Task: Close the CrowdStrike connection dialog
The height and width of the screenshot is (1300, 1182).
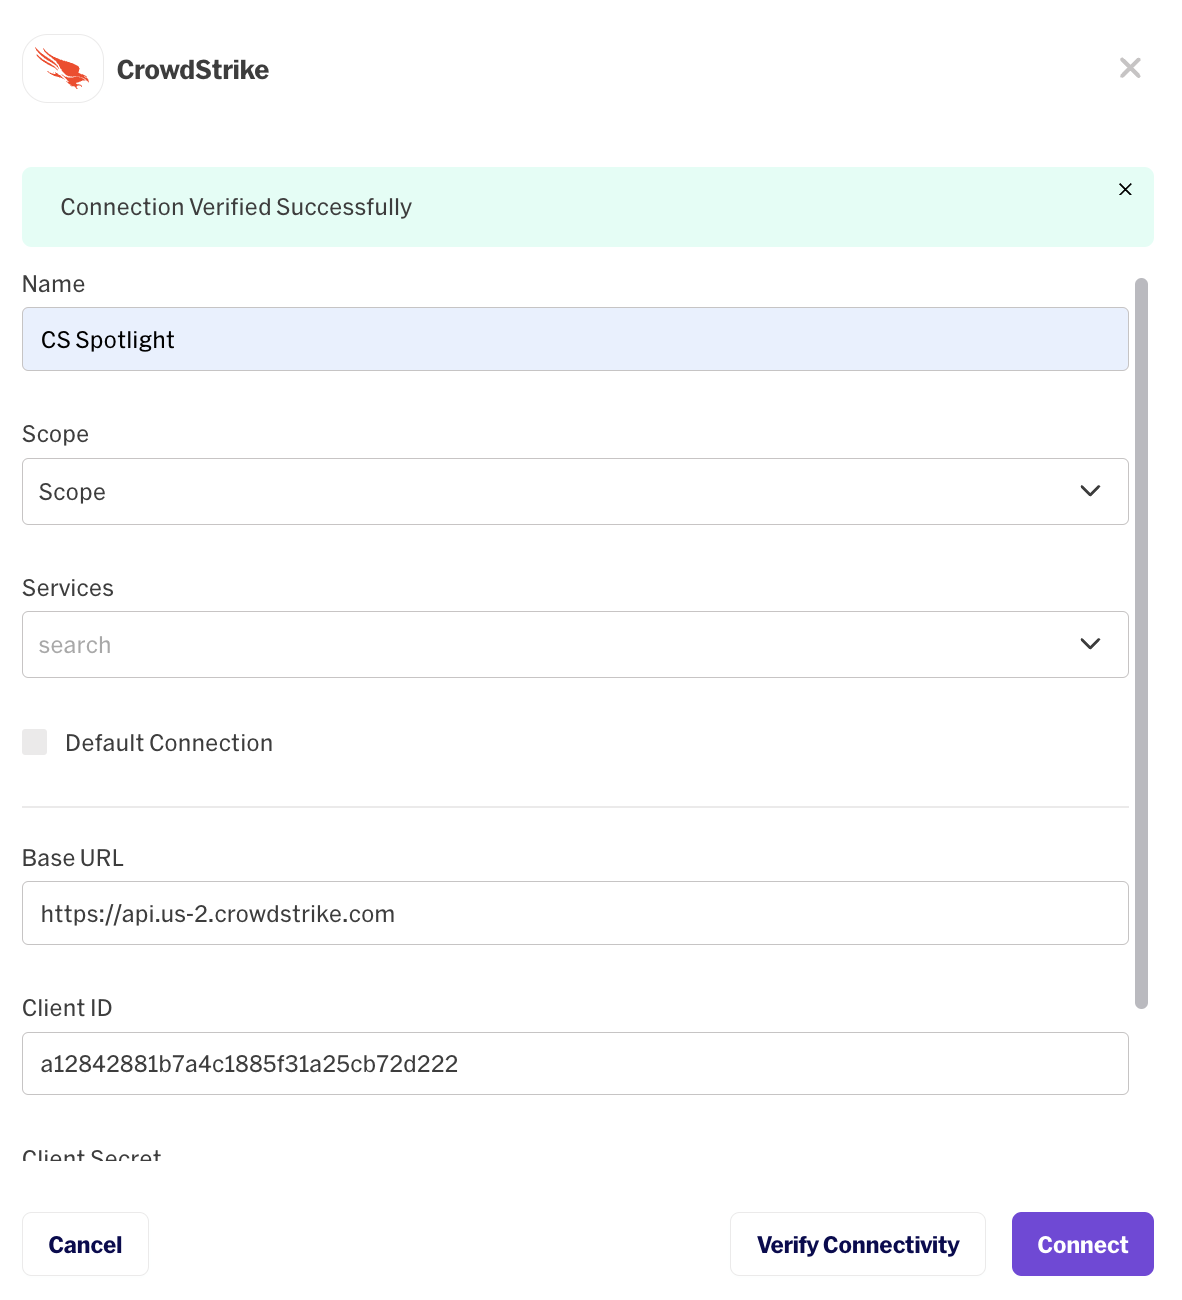Action: point(1130,68)
